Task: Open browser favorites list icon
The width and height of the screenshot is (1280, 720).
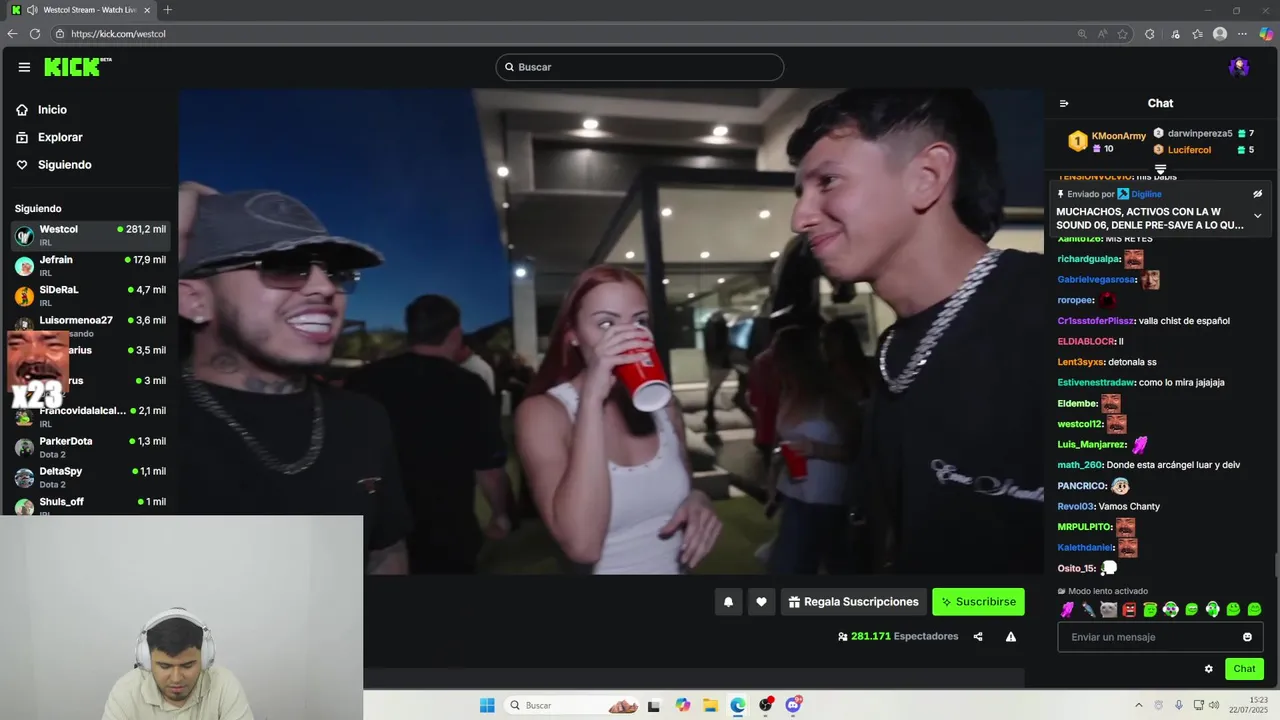Action: tap(1197, 33)
